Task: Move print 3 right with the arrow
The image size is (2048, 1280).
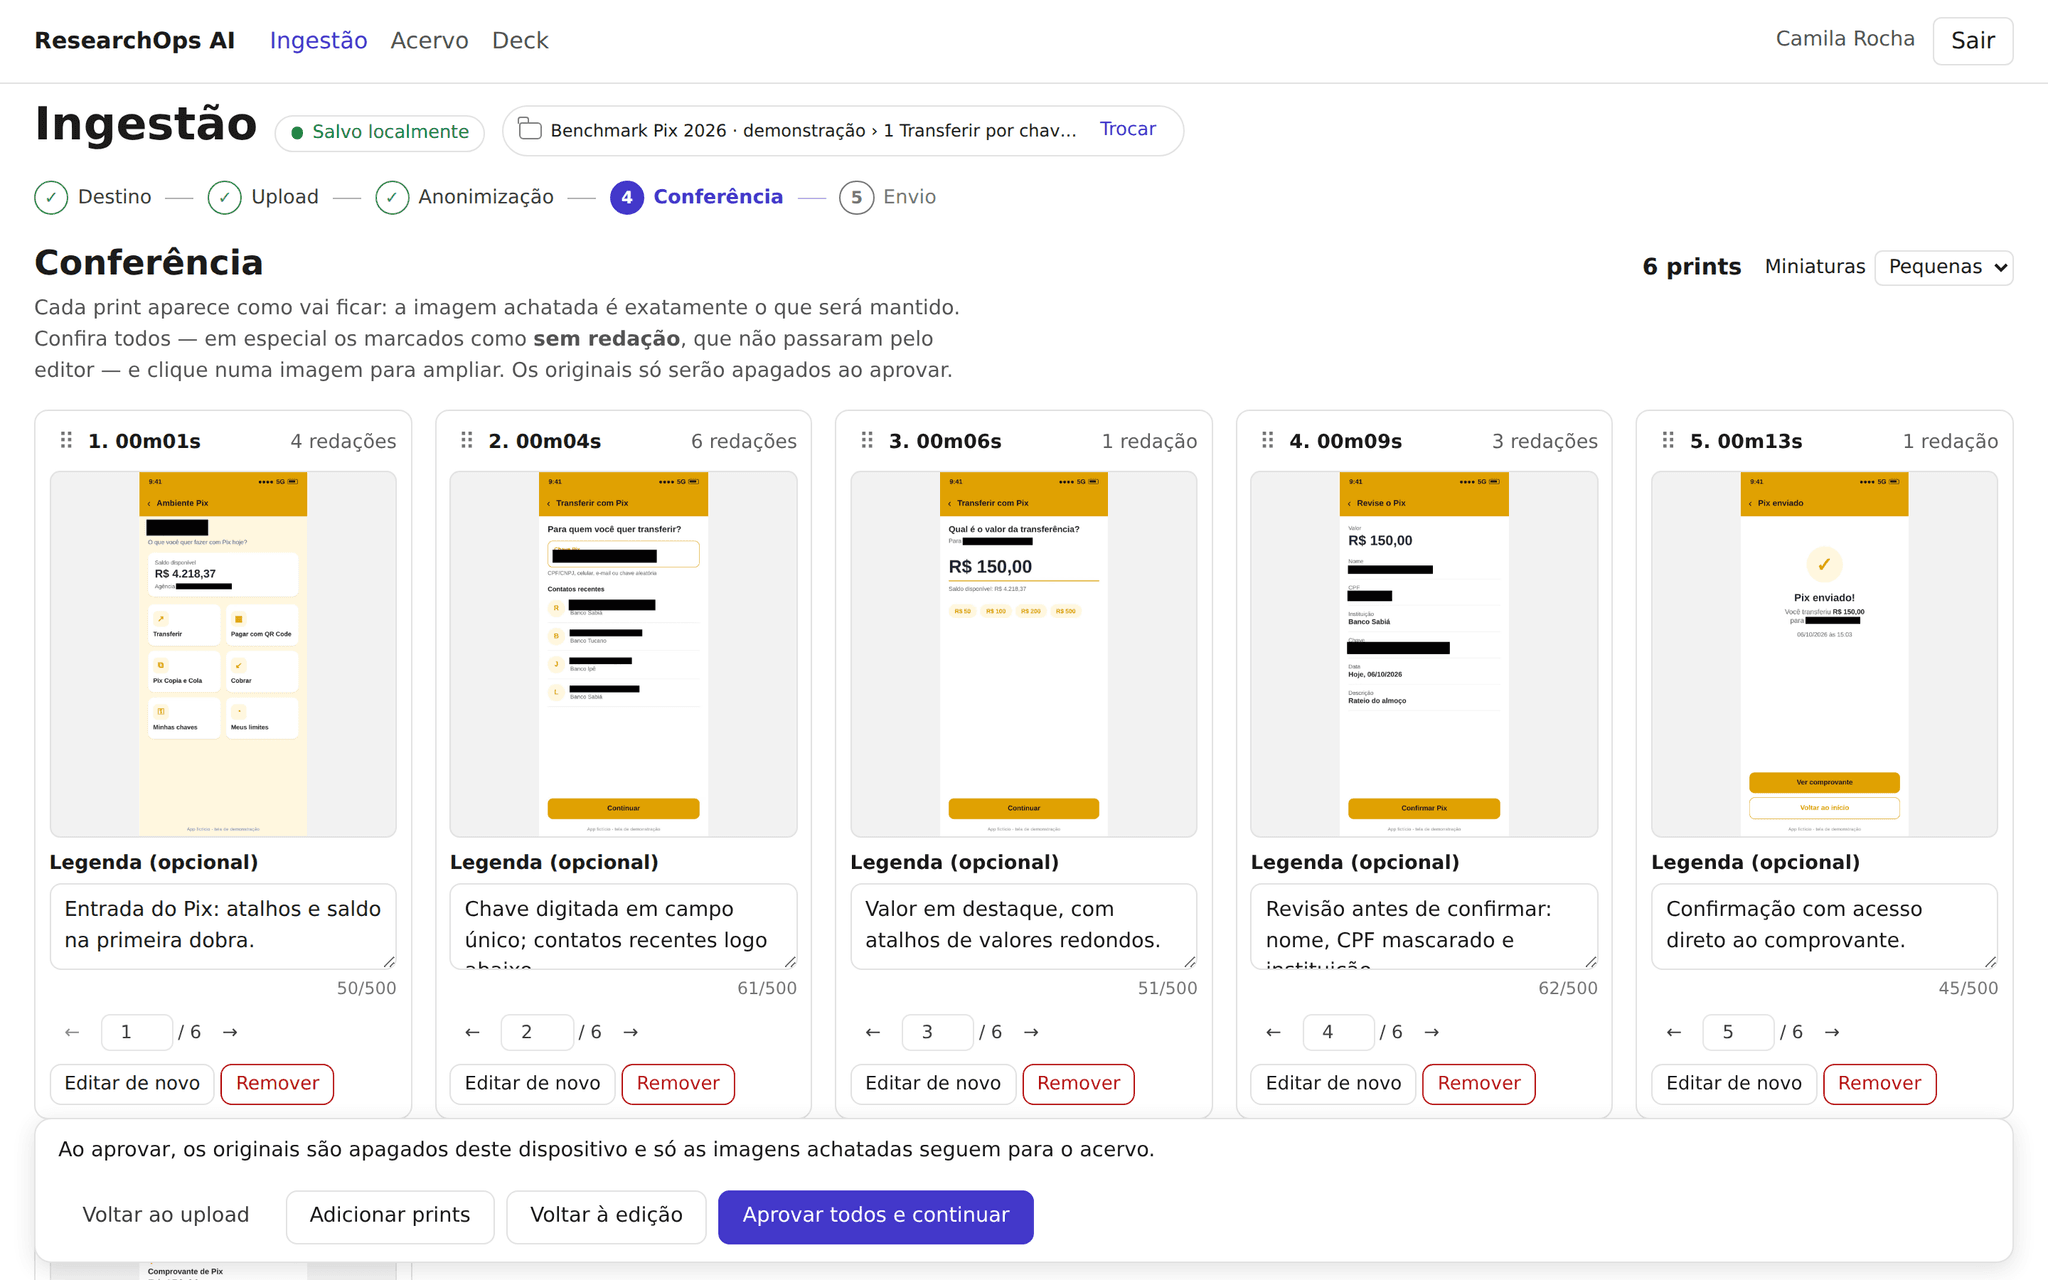Action: tap(1031, 1032)
